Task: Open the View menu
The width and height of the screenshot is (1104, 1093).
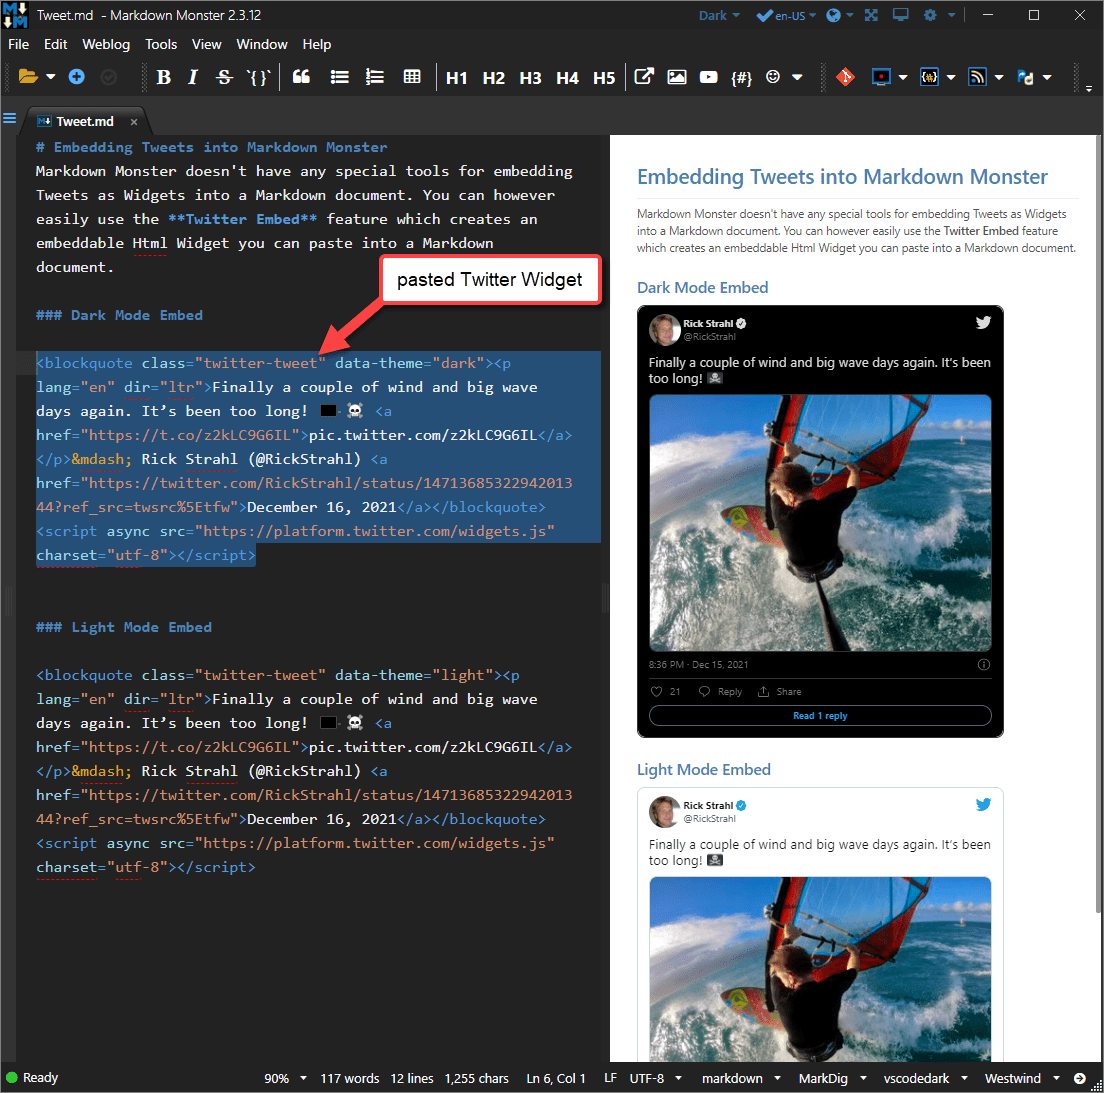Action: (206, 44)
